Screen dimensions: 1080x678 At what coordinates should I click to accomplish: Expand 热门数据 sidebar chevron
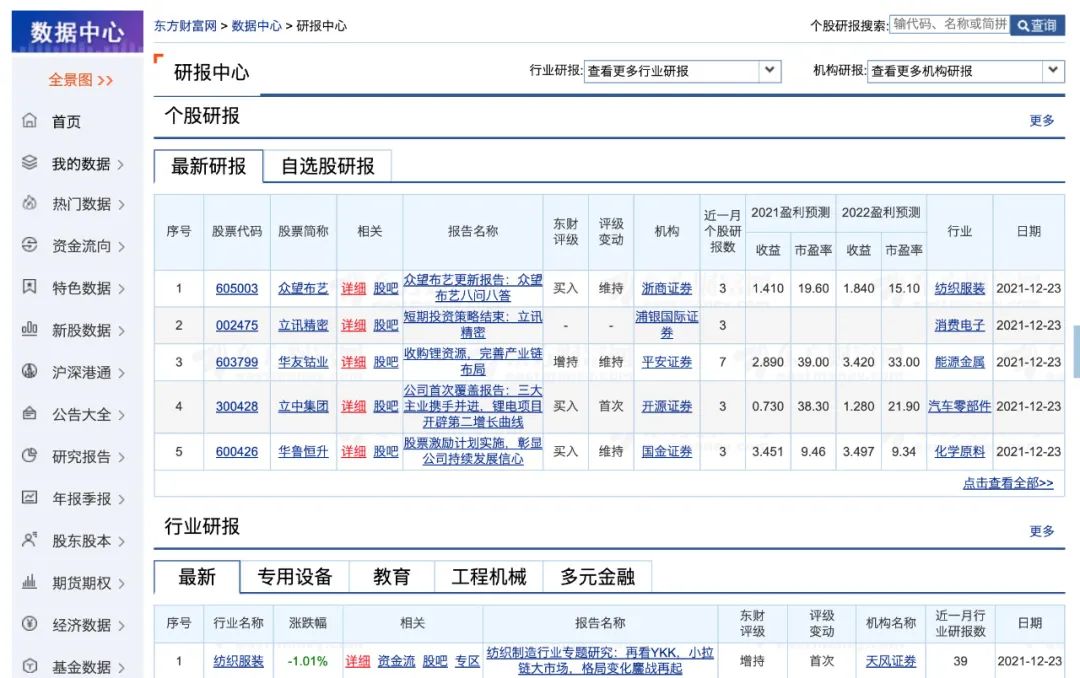tap(121, 205)
